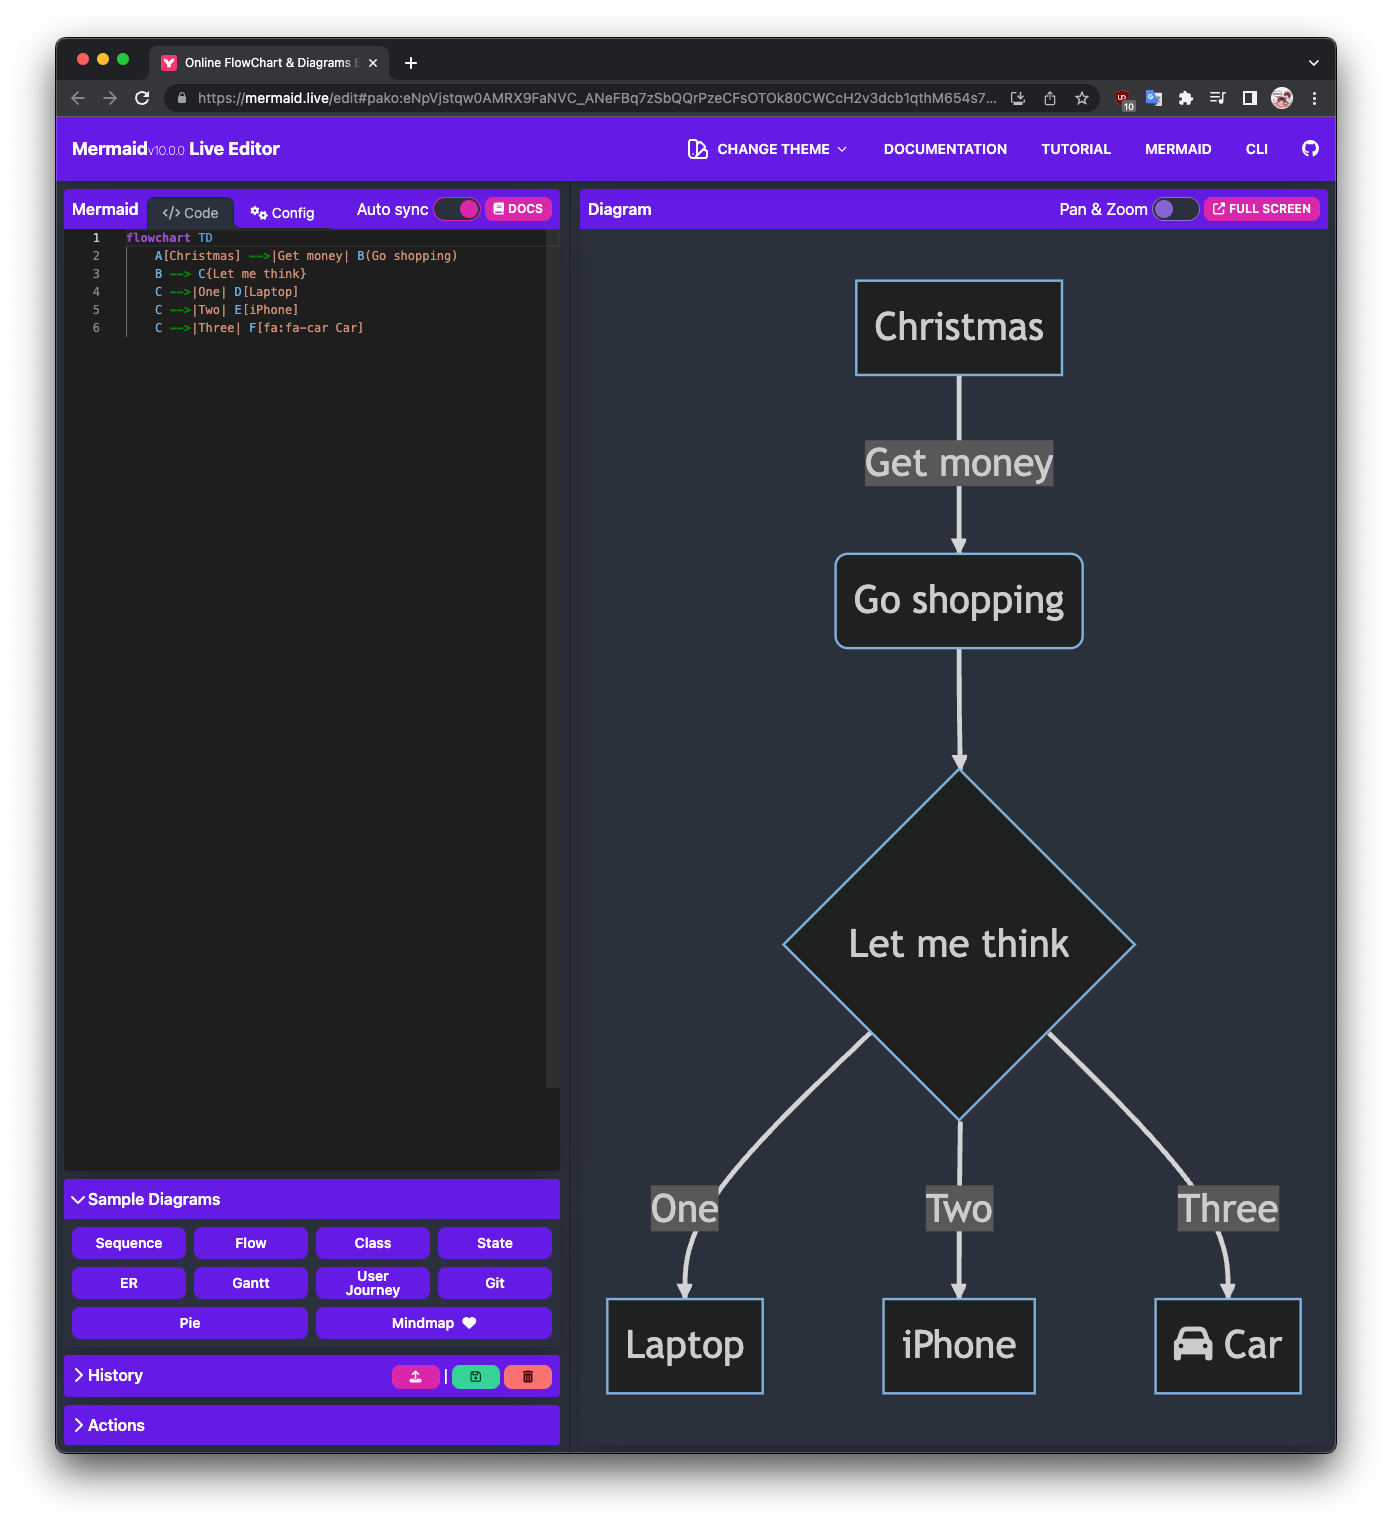
Task: Click the uBlock Origin extension icon
Action: [1124, 98]
